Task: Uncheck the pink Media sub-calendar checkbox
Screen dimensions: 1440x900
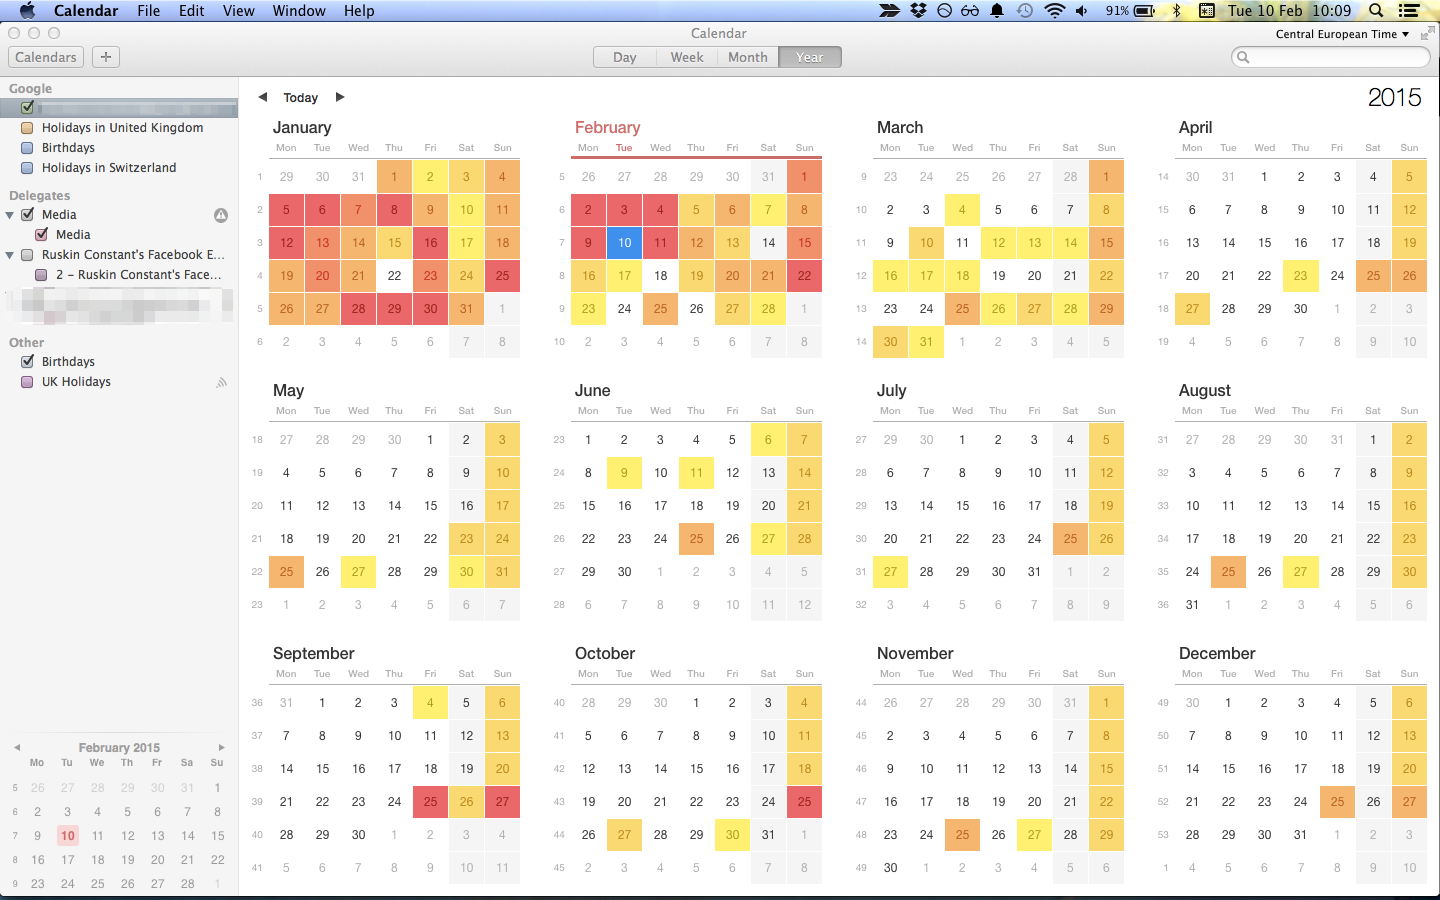Action: point(42,235)
